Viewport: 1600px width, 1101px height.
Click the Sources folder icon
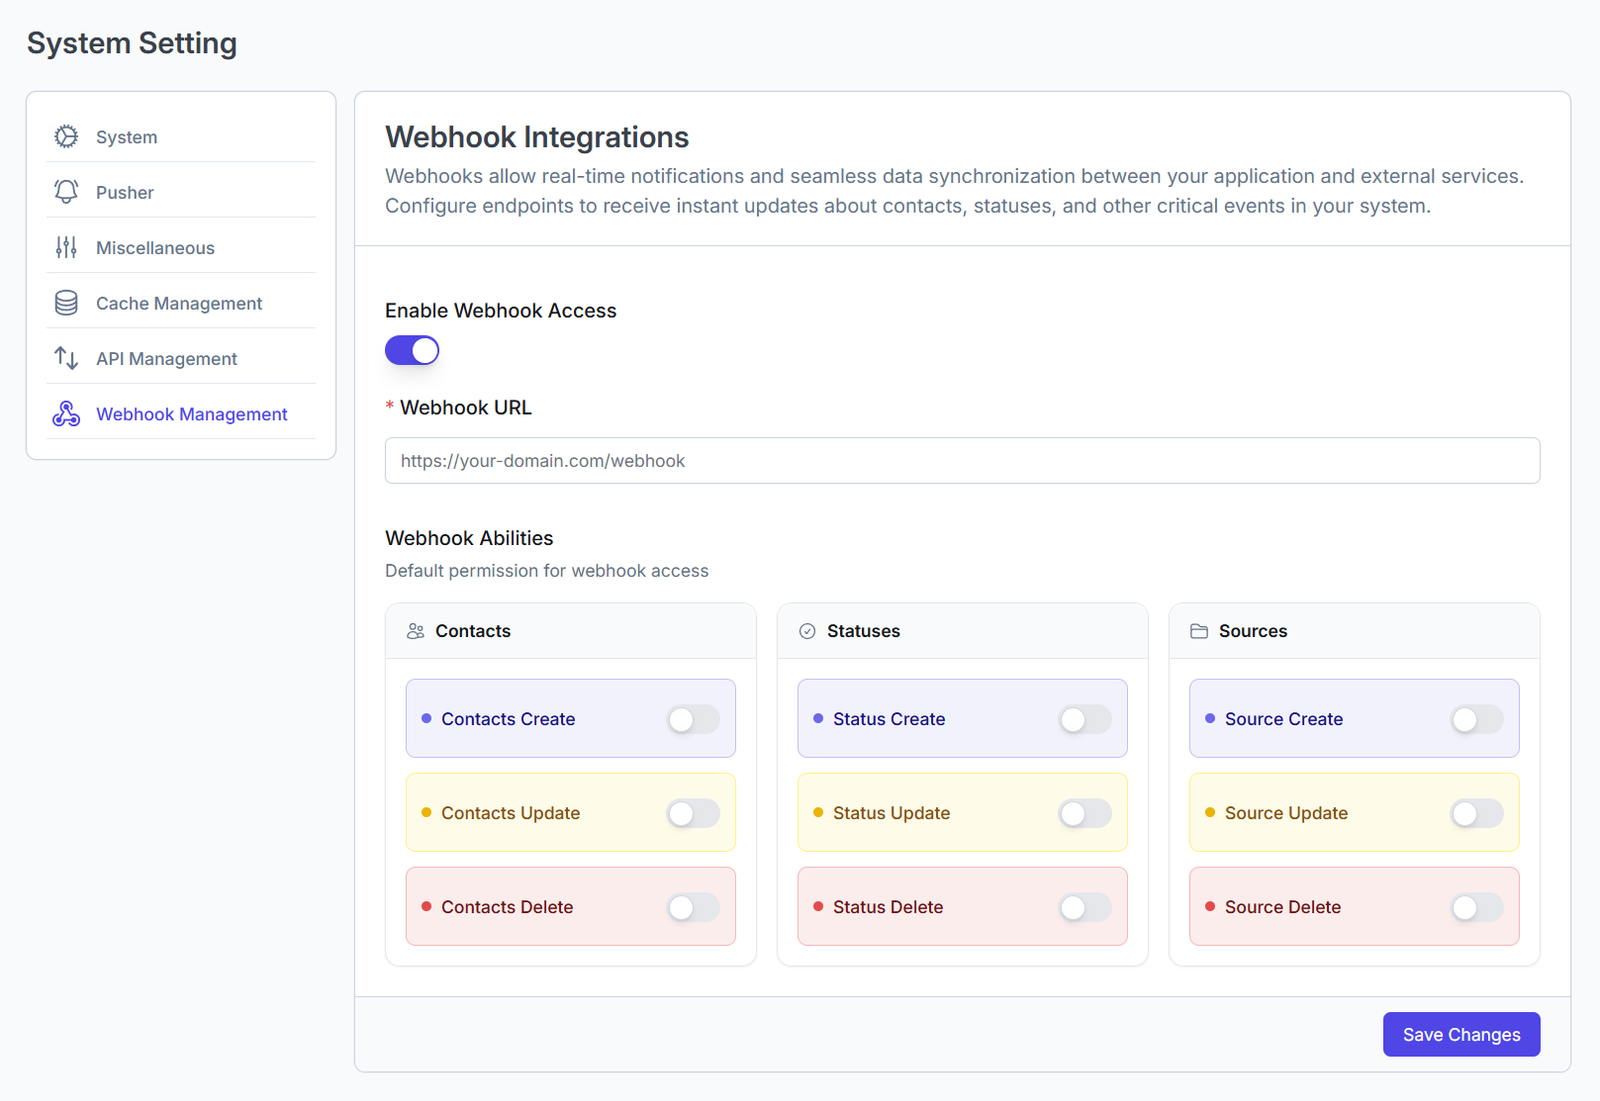(1199, 631)
